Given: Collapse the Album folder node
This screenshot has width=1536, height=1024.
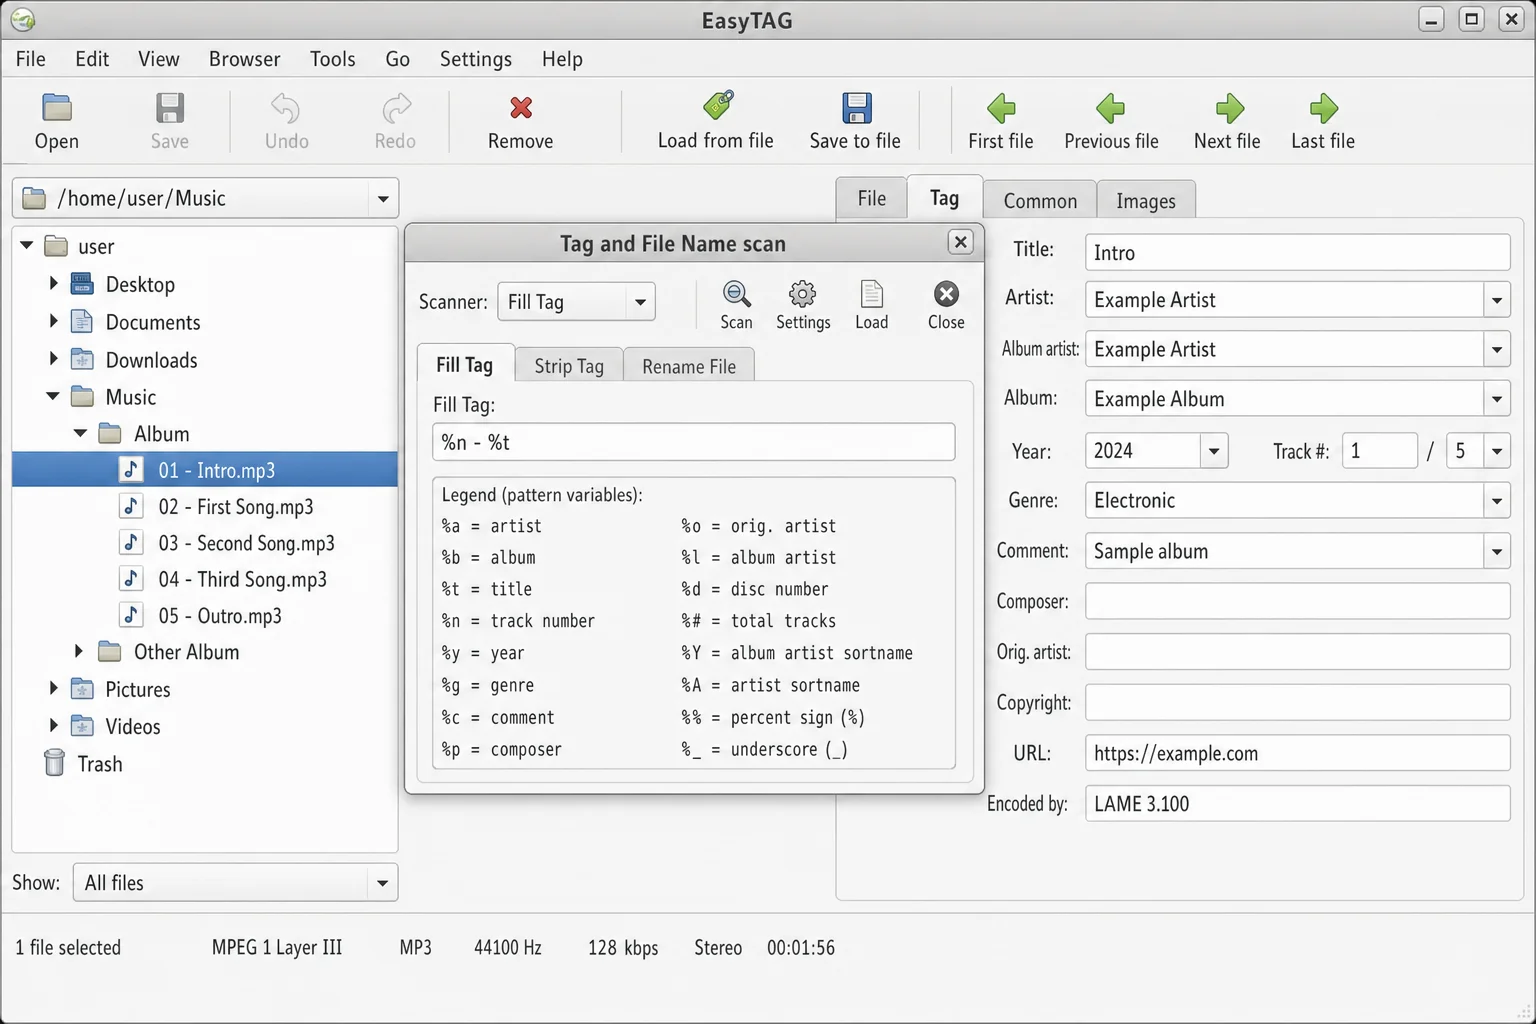Looking at the screenshot, I should pos(80,433).
